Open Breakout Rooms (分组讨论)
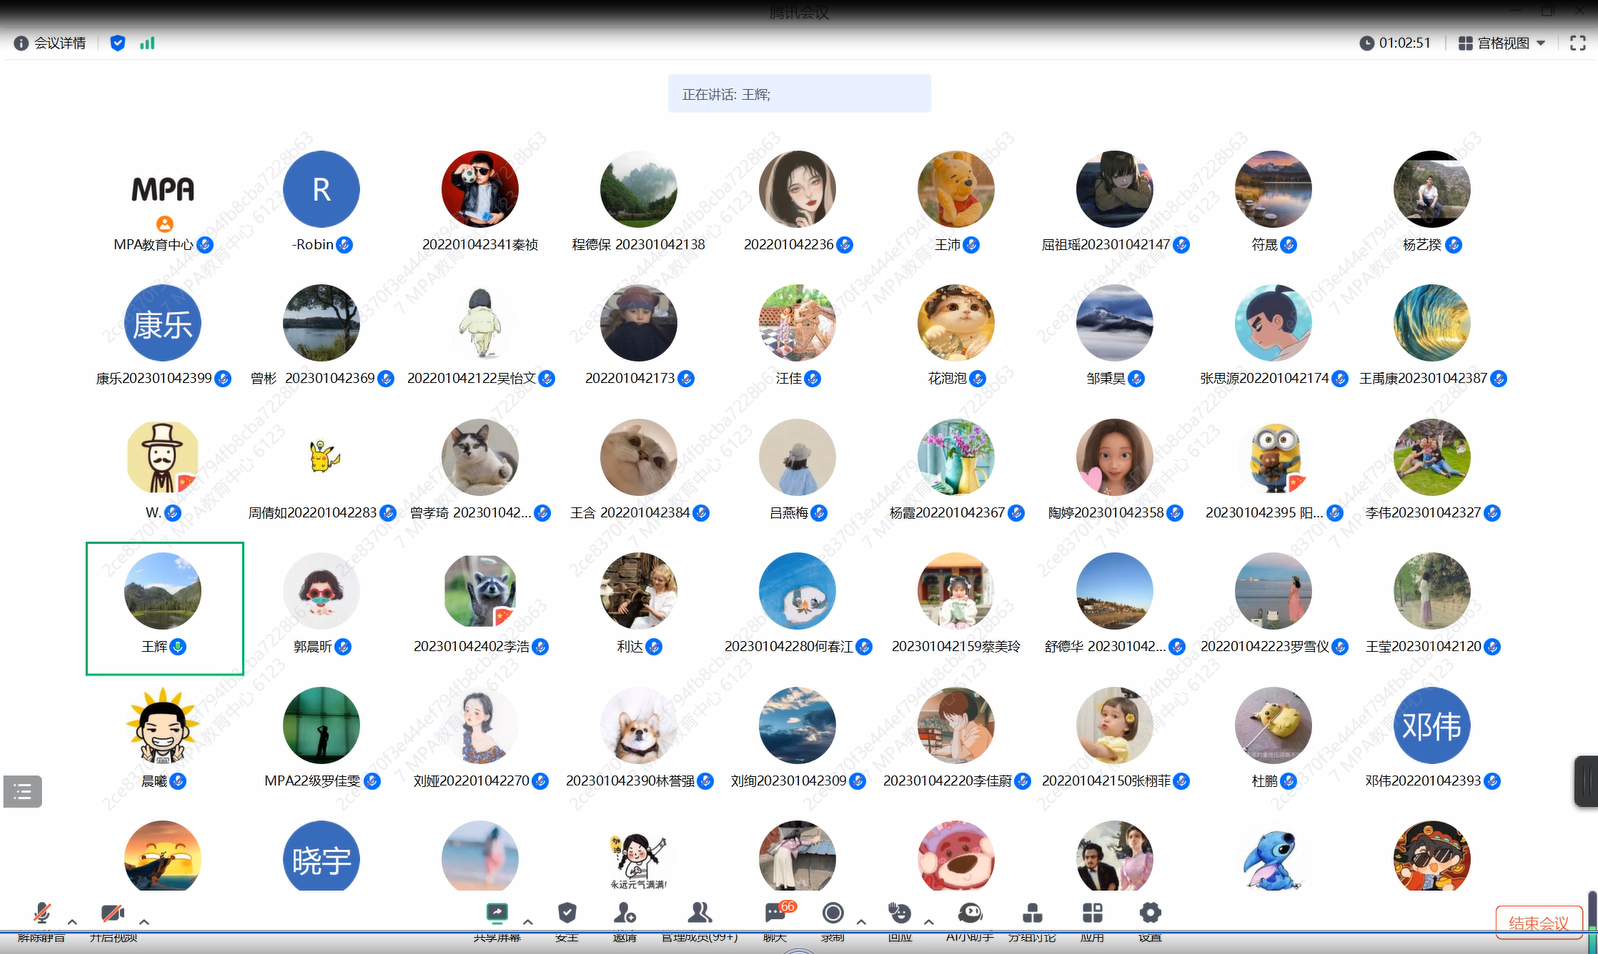The height and width of the screenshot is (954, 1598). point(1032,914)
